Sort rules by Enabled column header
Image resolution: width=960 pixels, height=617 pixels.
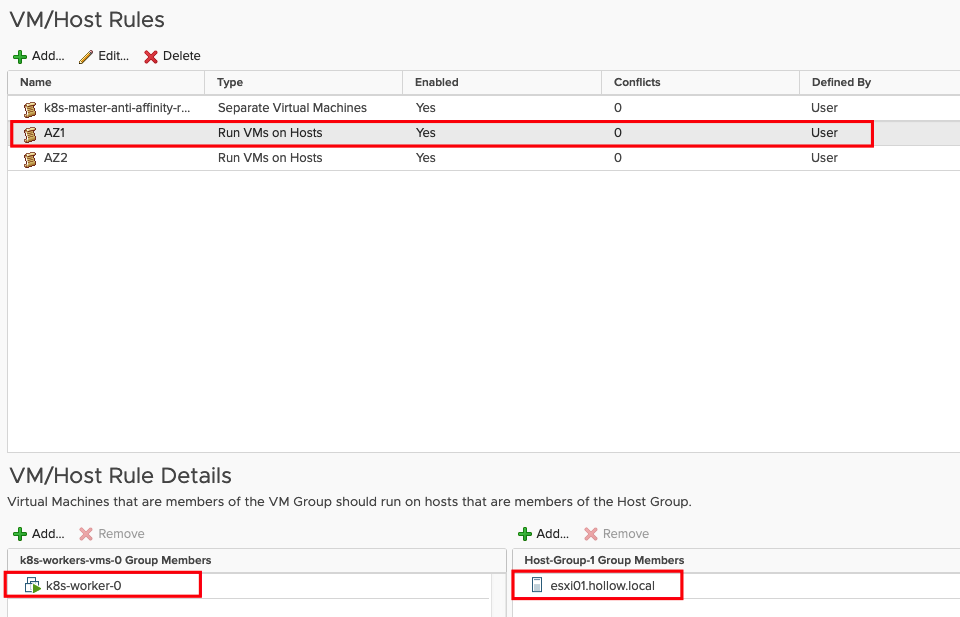click(x=436, y=82)
